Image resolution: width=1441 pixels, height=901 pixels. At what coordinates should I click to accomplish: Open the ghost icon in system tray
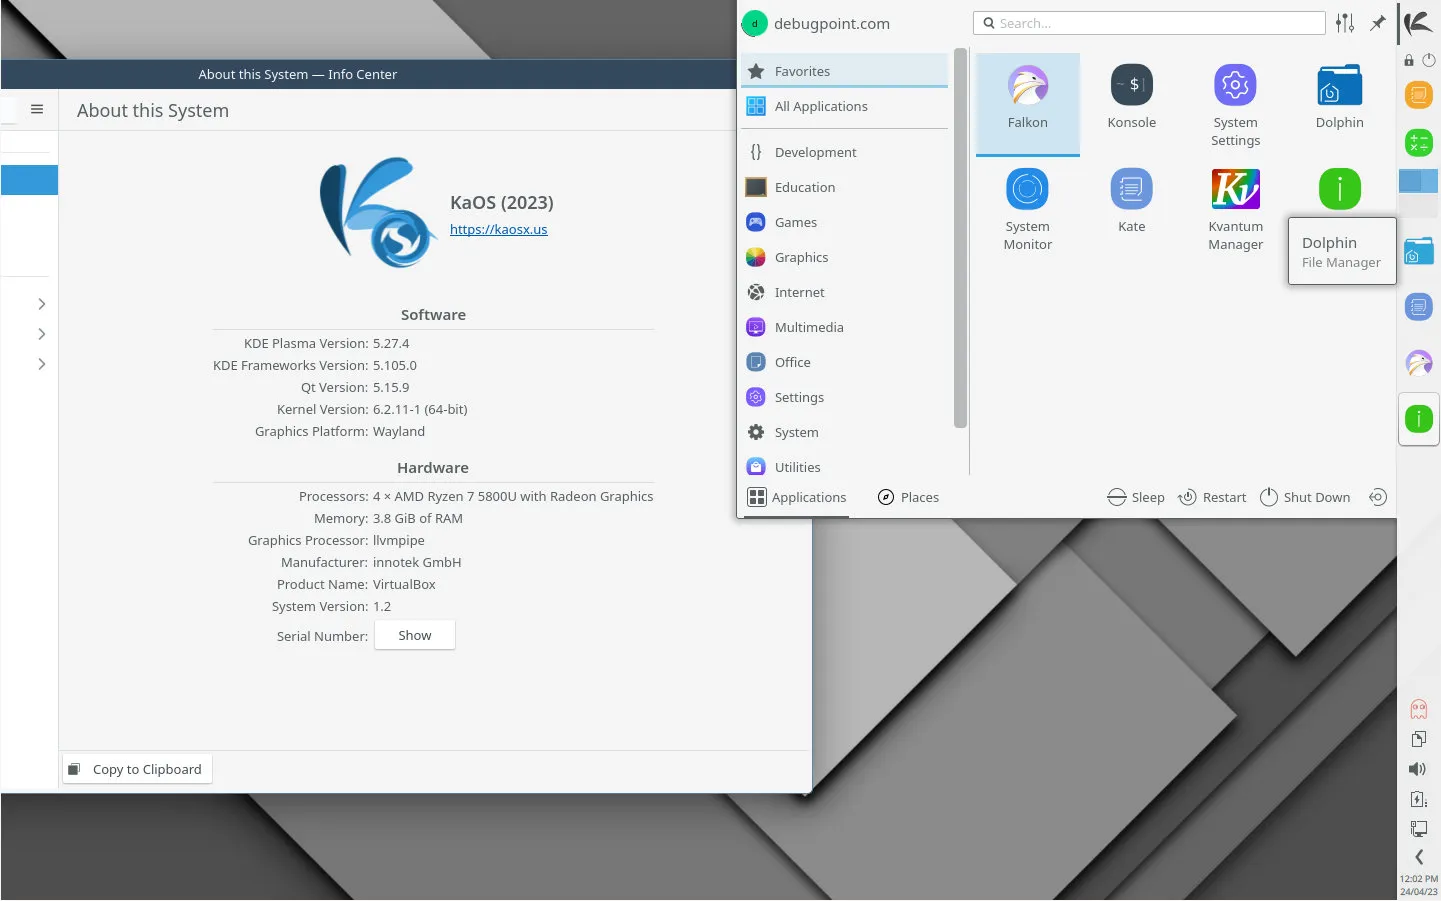tap(1418, 709)
